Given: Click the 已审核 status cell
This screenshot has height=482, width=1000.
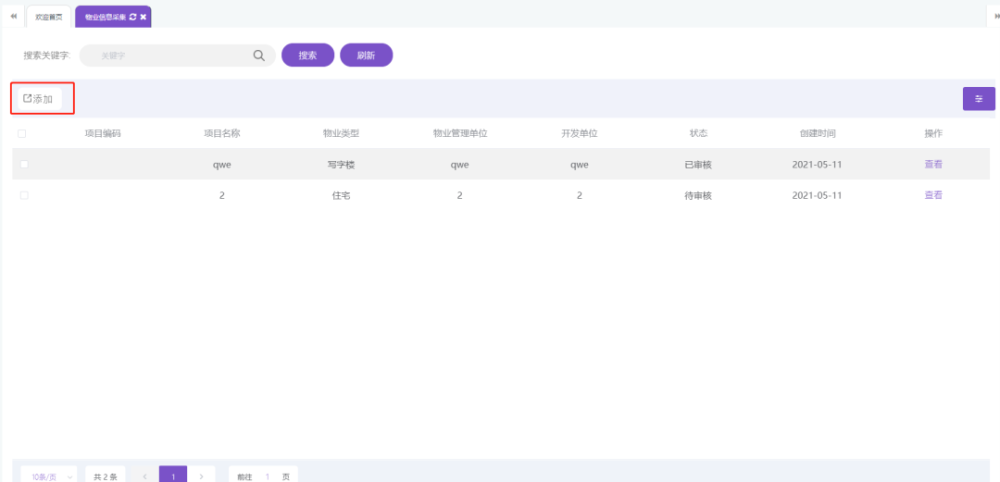Looking at the screenshot, I should point(698,164).
